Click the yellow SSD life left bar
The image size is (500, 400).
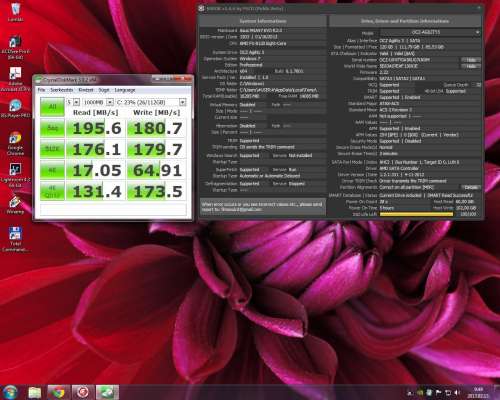[x=416, y=214]
